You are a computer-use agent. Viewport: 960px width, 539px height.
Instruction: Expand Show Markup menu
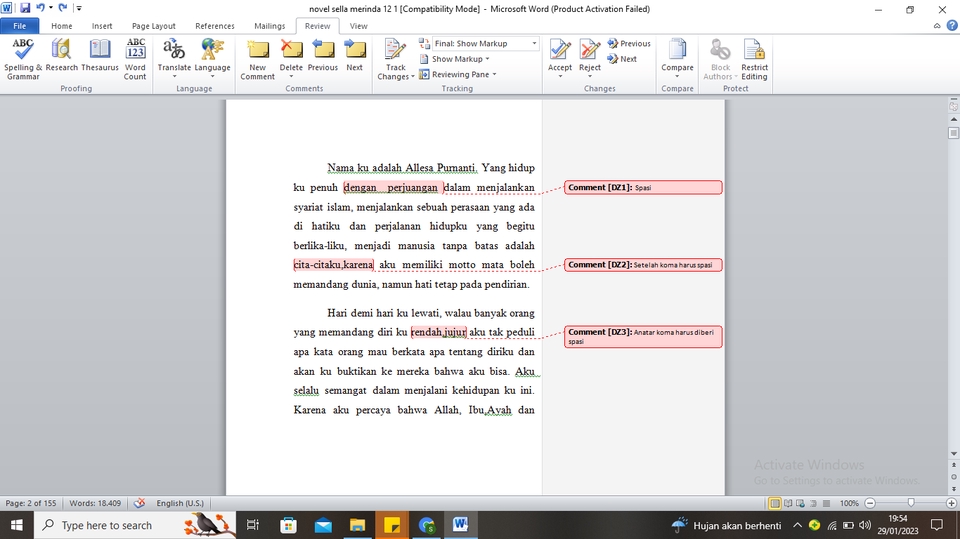coord(456,59)
